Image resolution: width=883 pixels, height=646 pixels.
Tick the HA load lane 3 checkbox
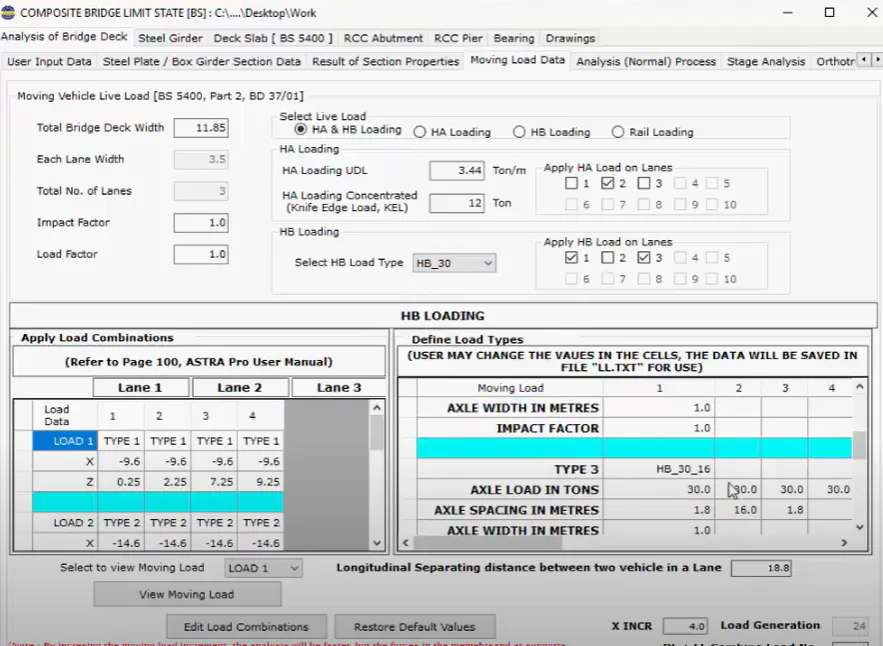(x=644, y=183)
